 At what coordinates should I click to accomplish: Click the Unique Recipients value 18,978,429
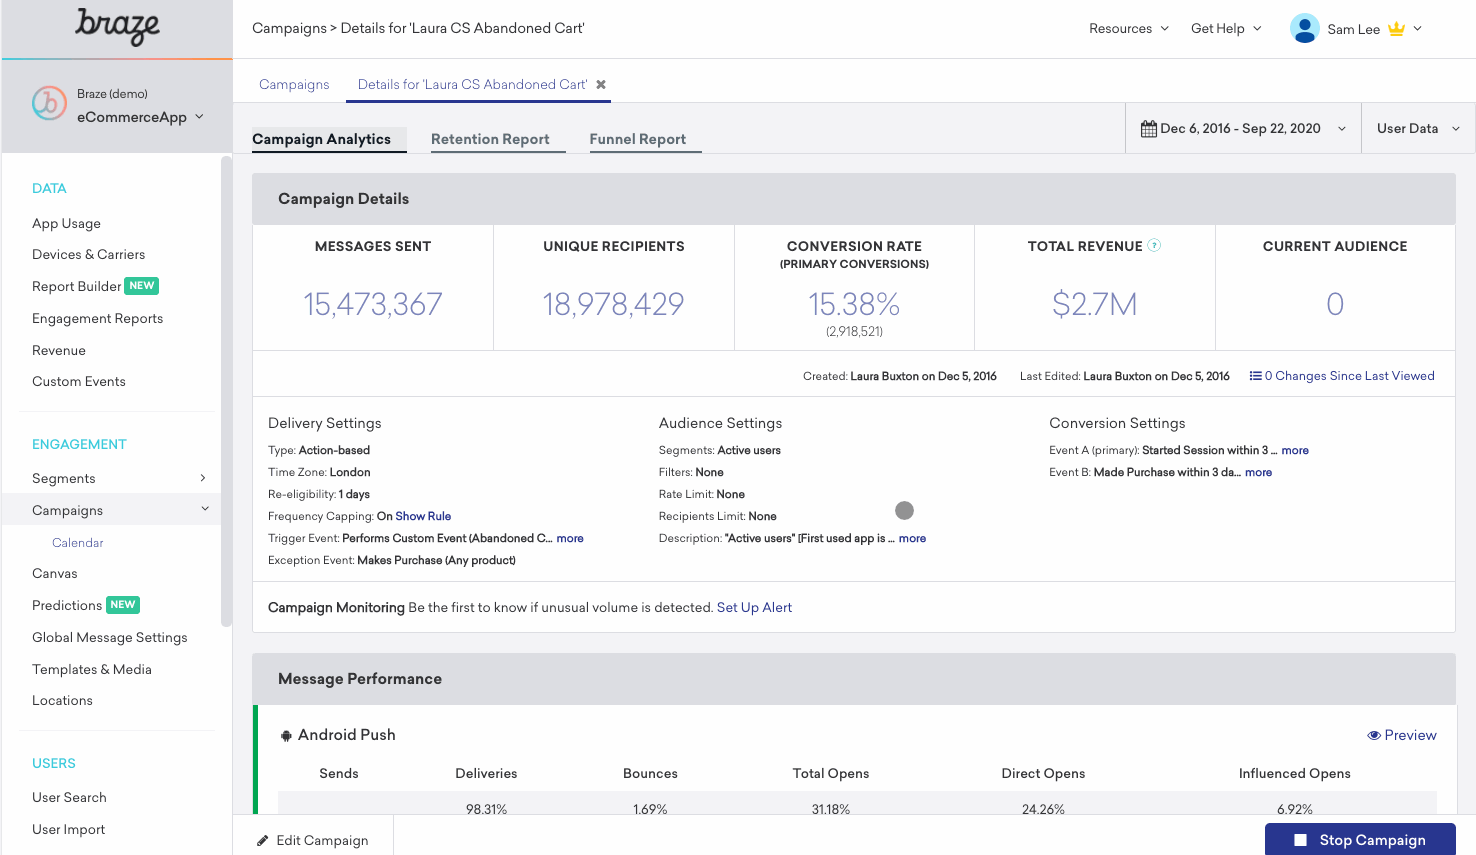(x=613, y=304)
